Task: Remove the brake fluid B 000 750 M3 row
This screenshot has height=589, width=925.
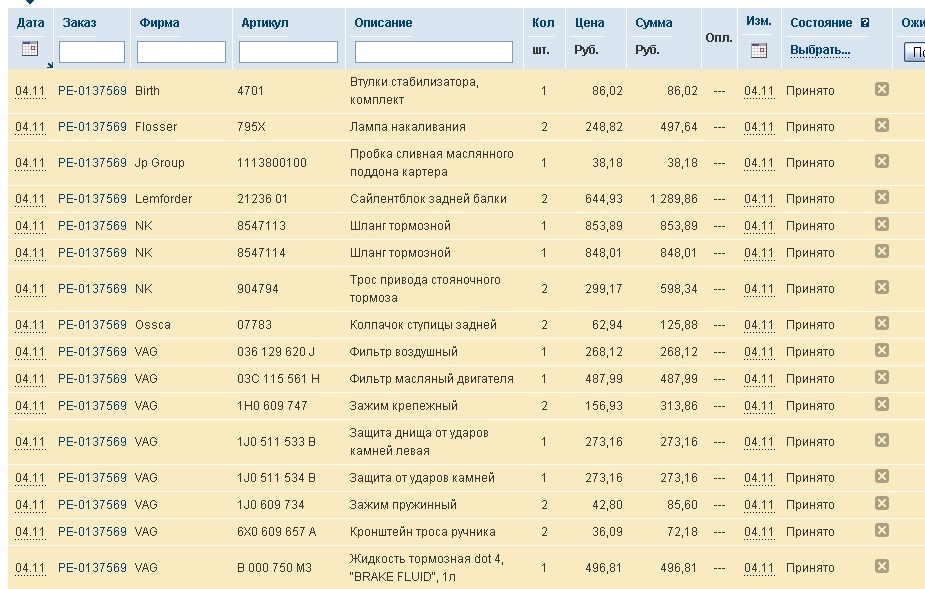Action: pos(882,566)
